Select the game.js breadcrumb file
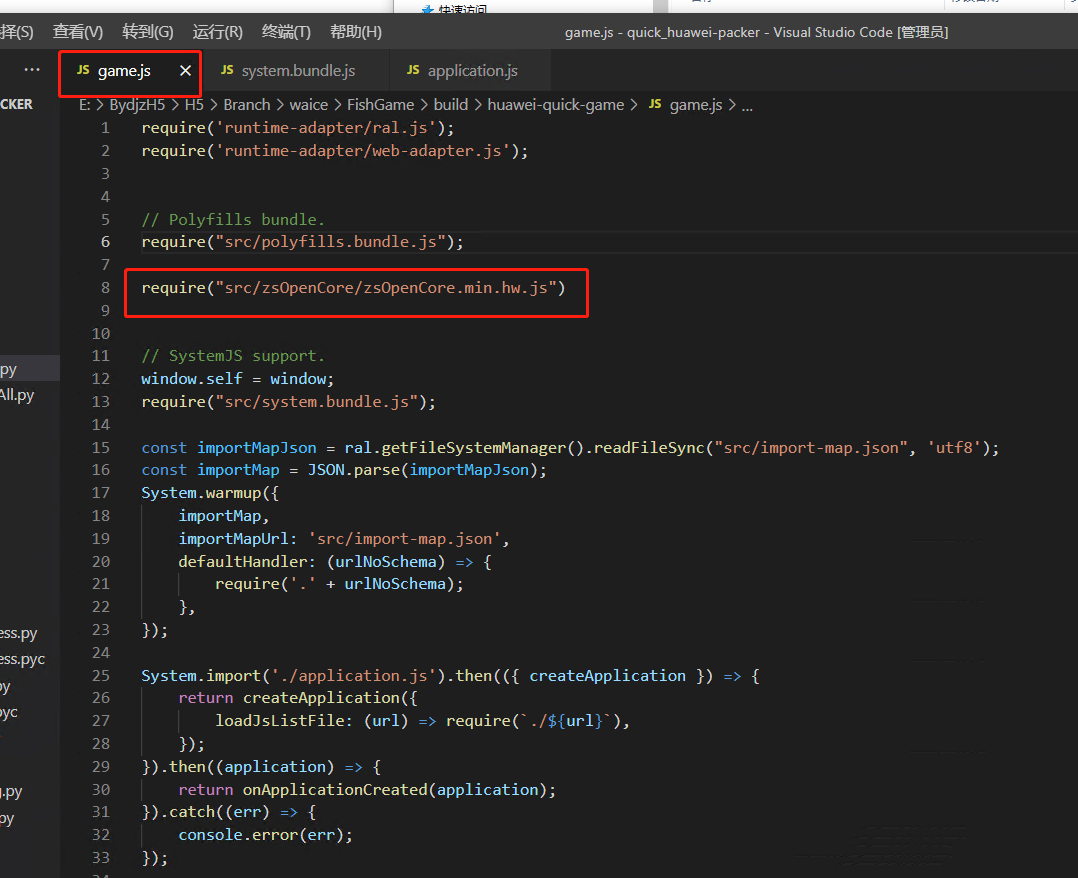The image size is (1078, 878). pyautogui.click(x=696, y=105)
